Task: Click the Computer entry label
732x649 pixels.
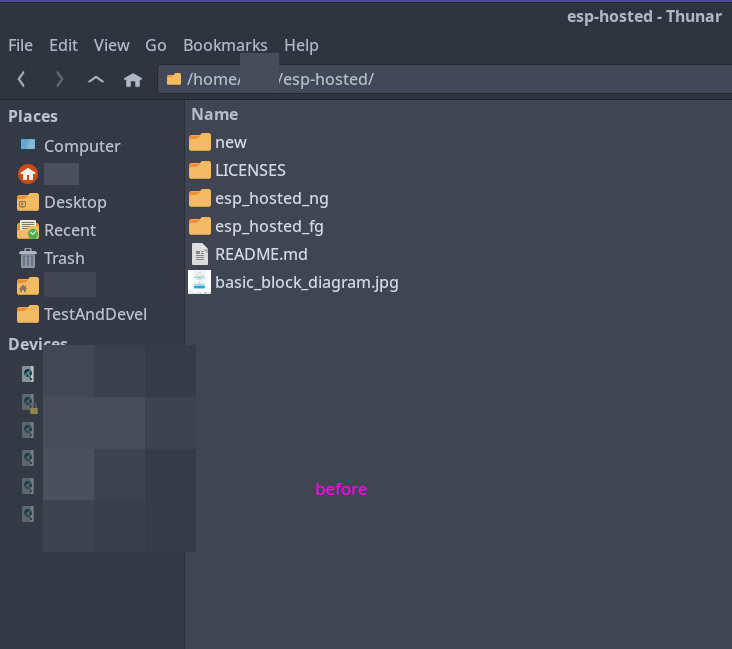Action: point(82,146)
